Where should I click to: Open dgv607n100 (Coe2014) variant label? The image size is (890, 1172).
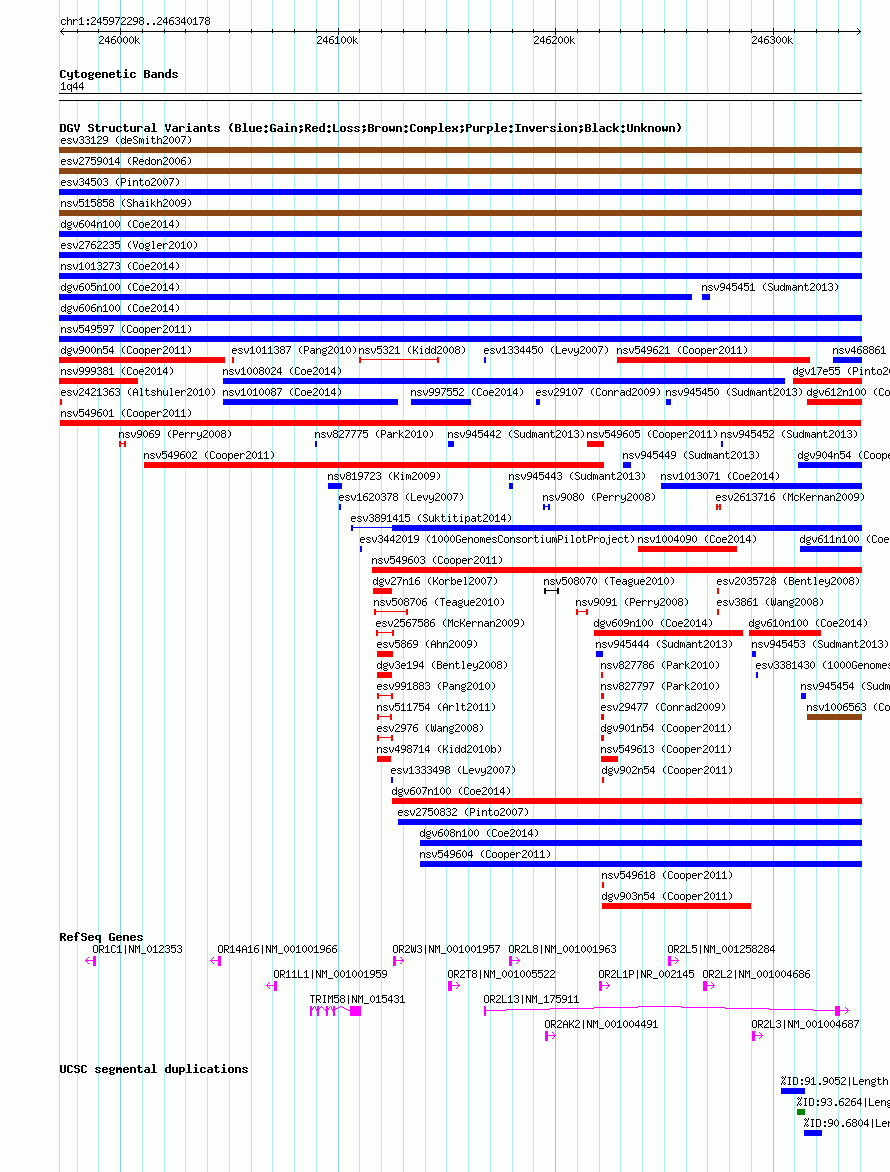451,790
